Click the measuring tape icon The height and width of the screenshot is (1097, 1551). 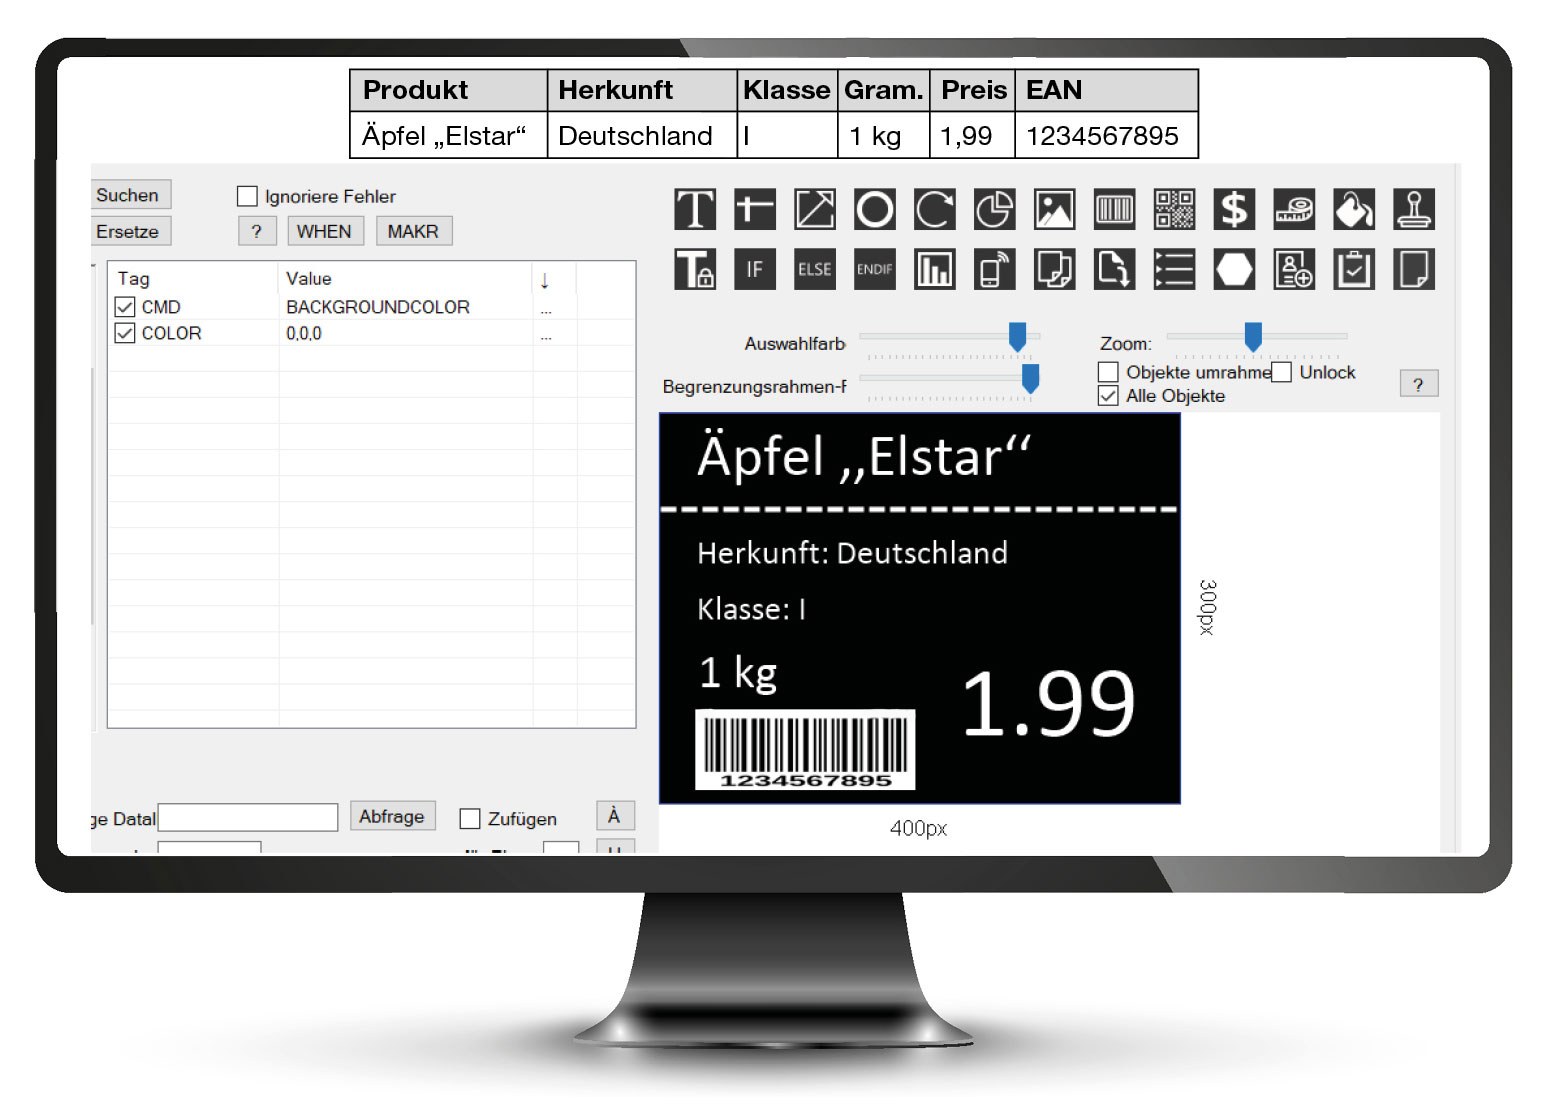tap(1294, 210)
